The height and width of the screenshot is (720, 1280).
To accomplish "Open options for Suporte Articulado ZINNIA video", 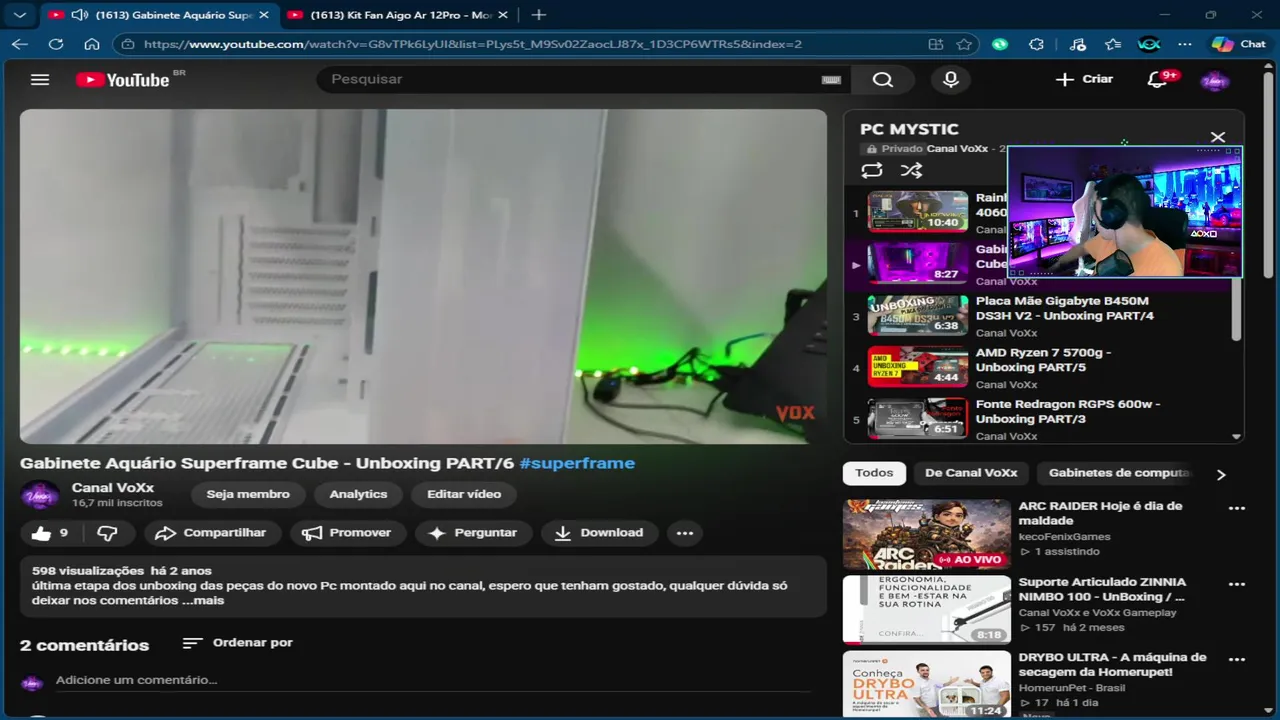I will 1237,584.
